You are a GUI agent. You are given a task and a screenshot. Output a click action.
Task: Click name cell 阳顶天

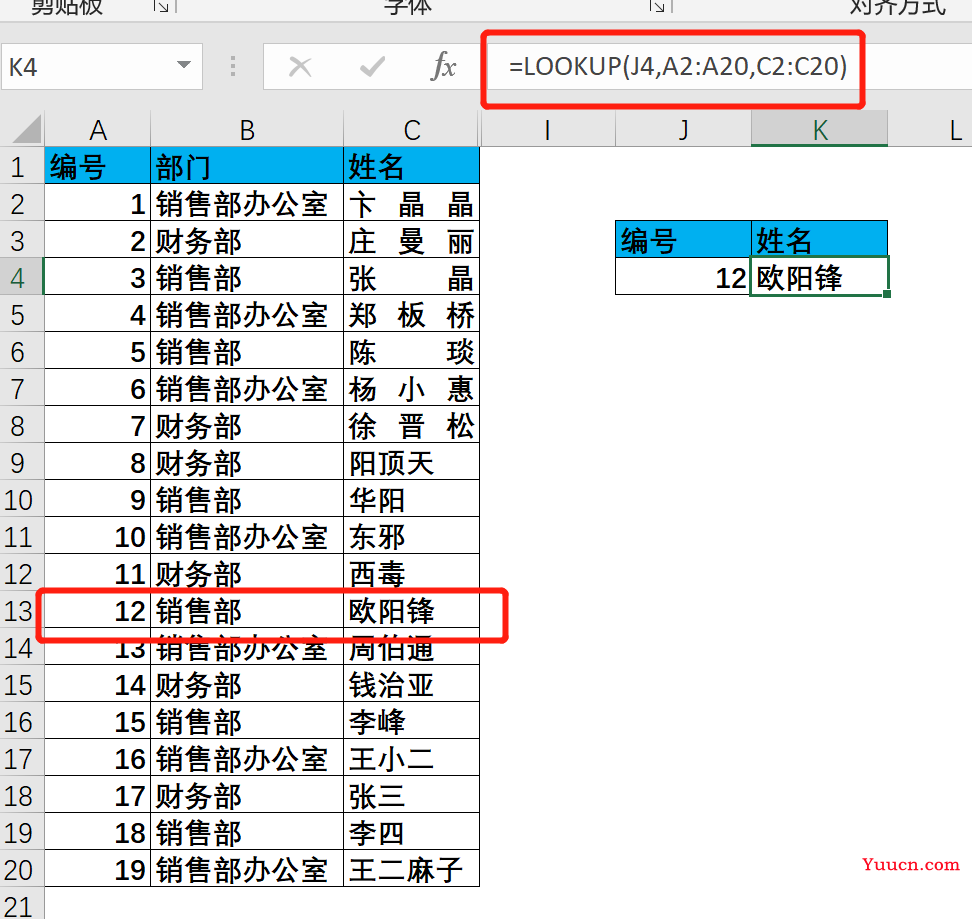click(x=412, y=462)
